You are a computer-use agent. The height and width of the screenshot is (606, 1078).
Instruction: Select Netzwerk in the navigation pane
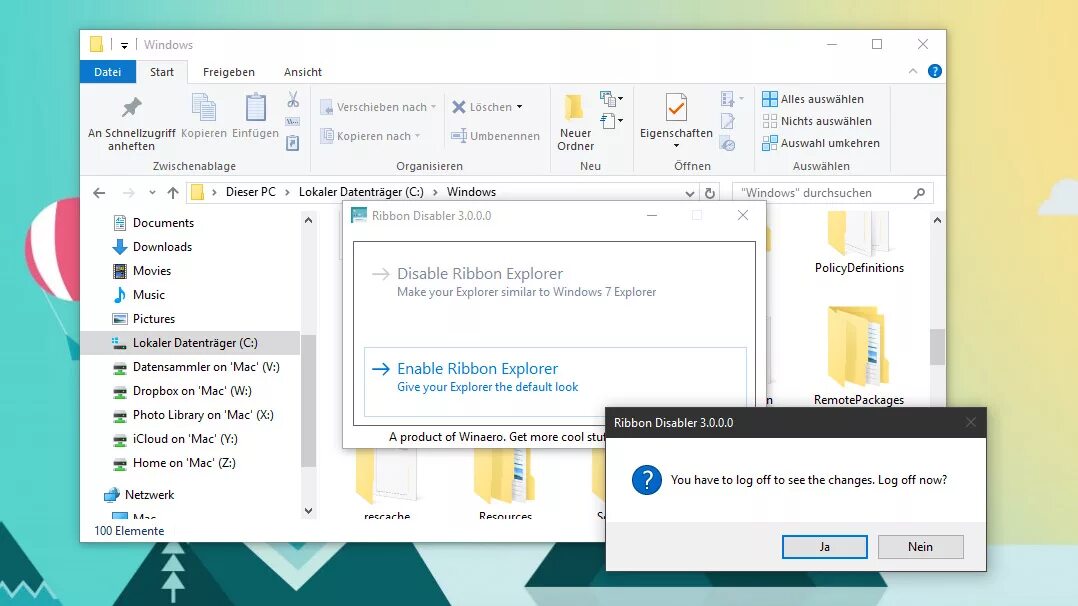point(149,495)
